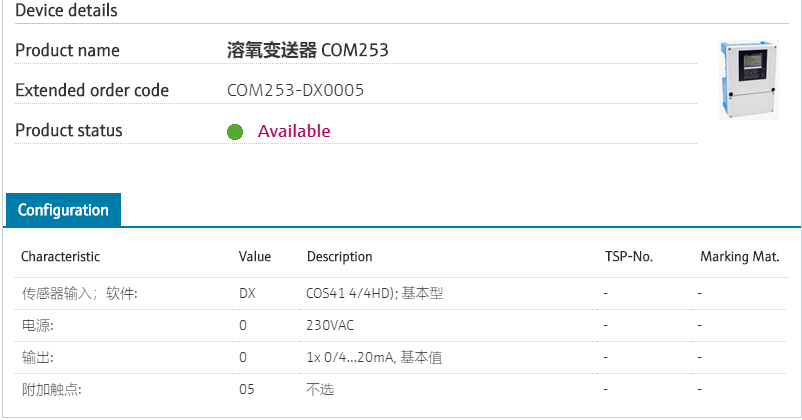Click the 230VAC description cell
The height and width of the screenshot is (420, 802).
330,325
